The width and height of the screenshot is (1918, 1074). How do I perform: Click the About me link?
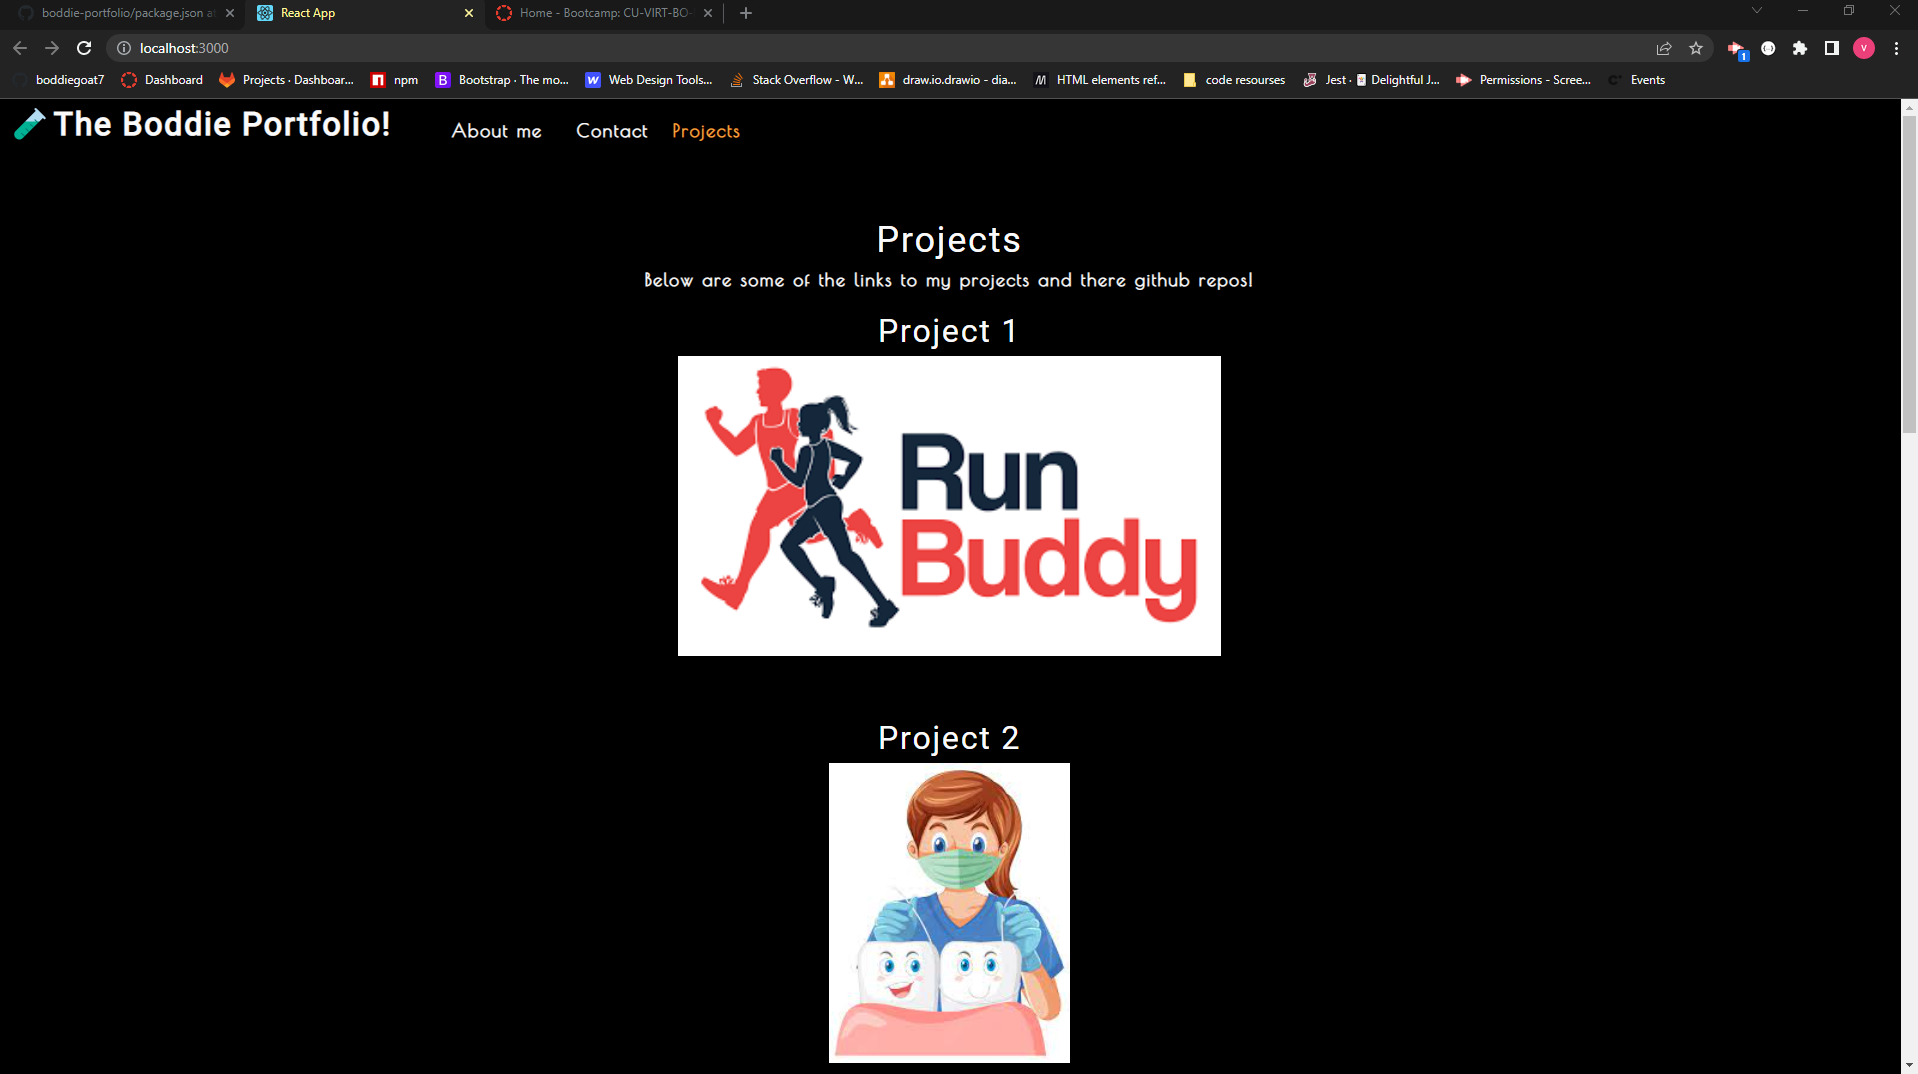click(496, 131)
